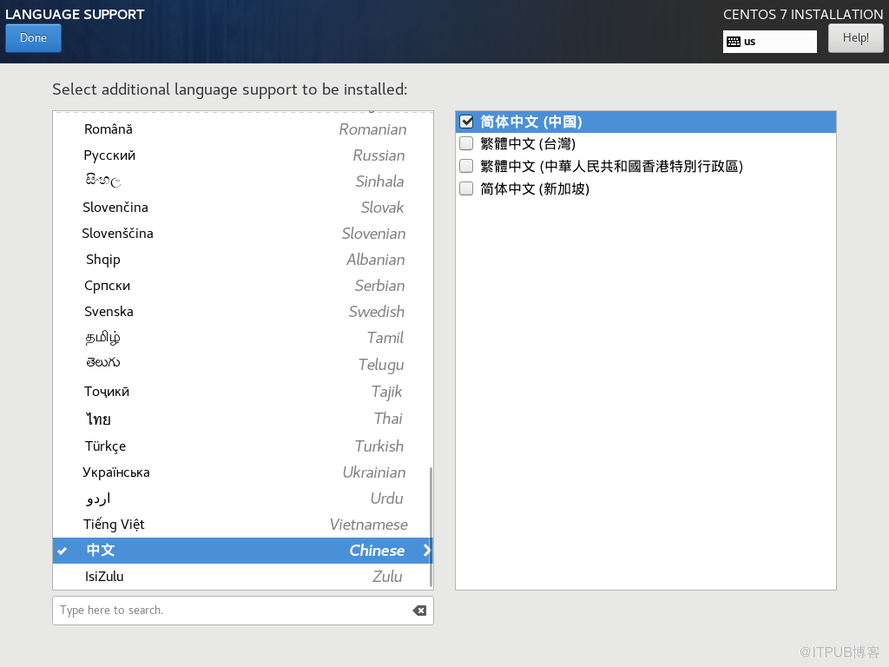Select Тоҷикӣ Tajik language

click(x=243, y=391)
